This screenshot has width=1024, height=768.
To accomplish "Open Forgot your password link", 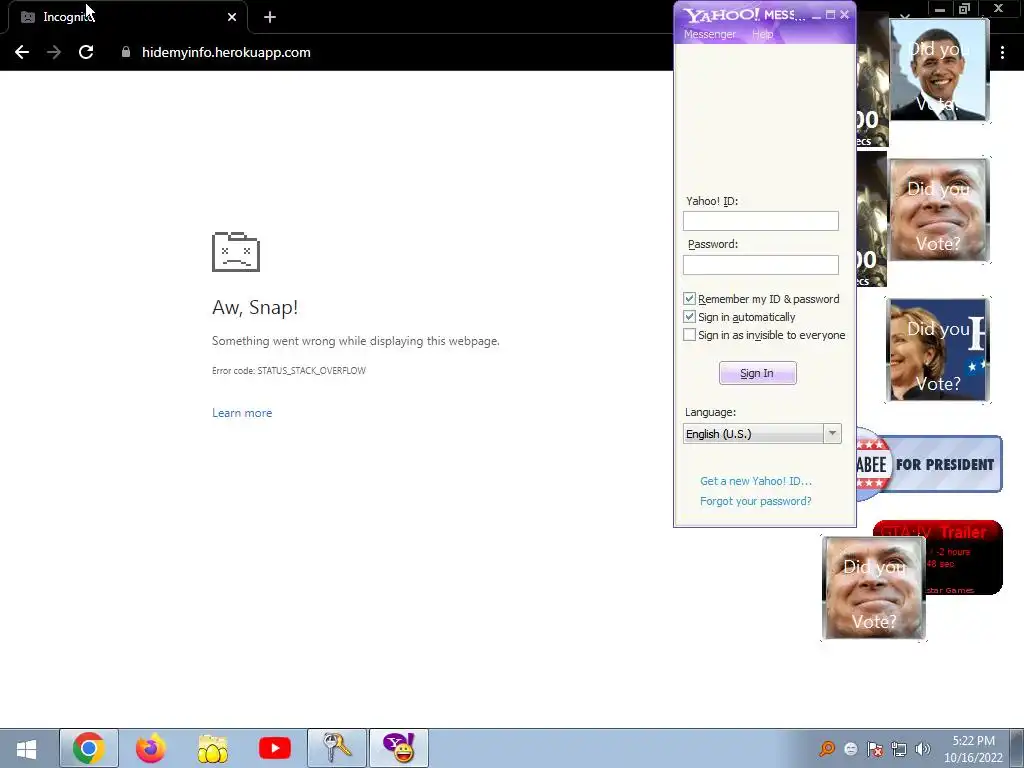I will (756, 501).
